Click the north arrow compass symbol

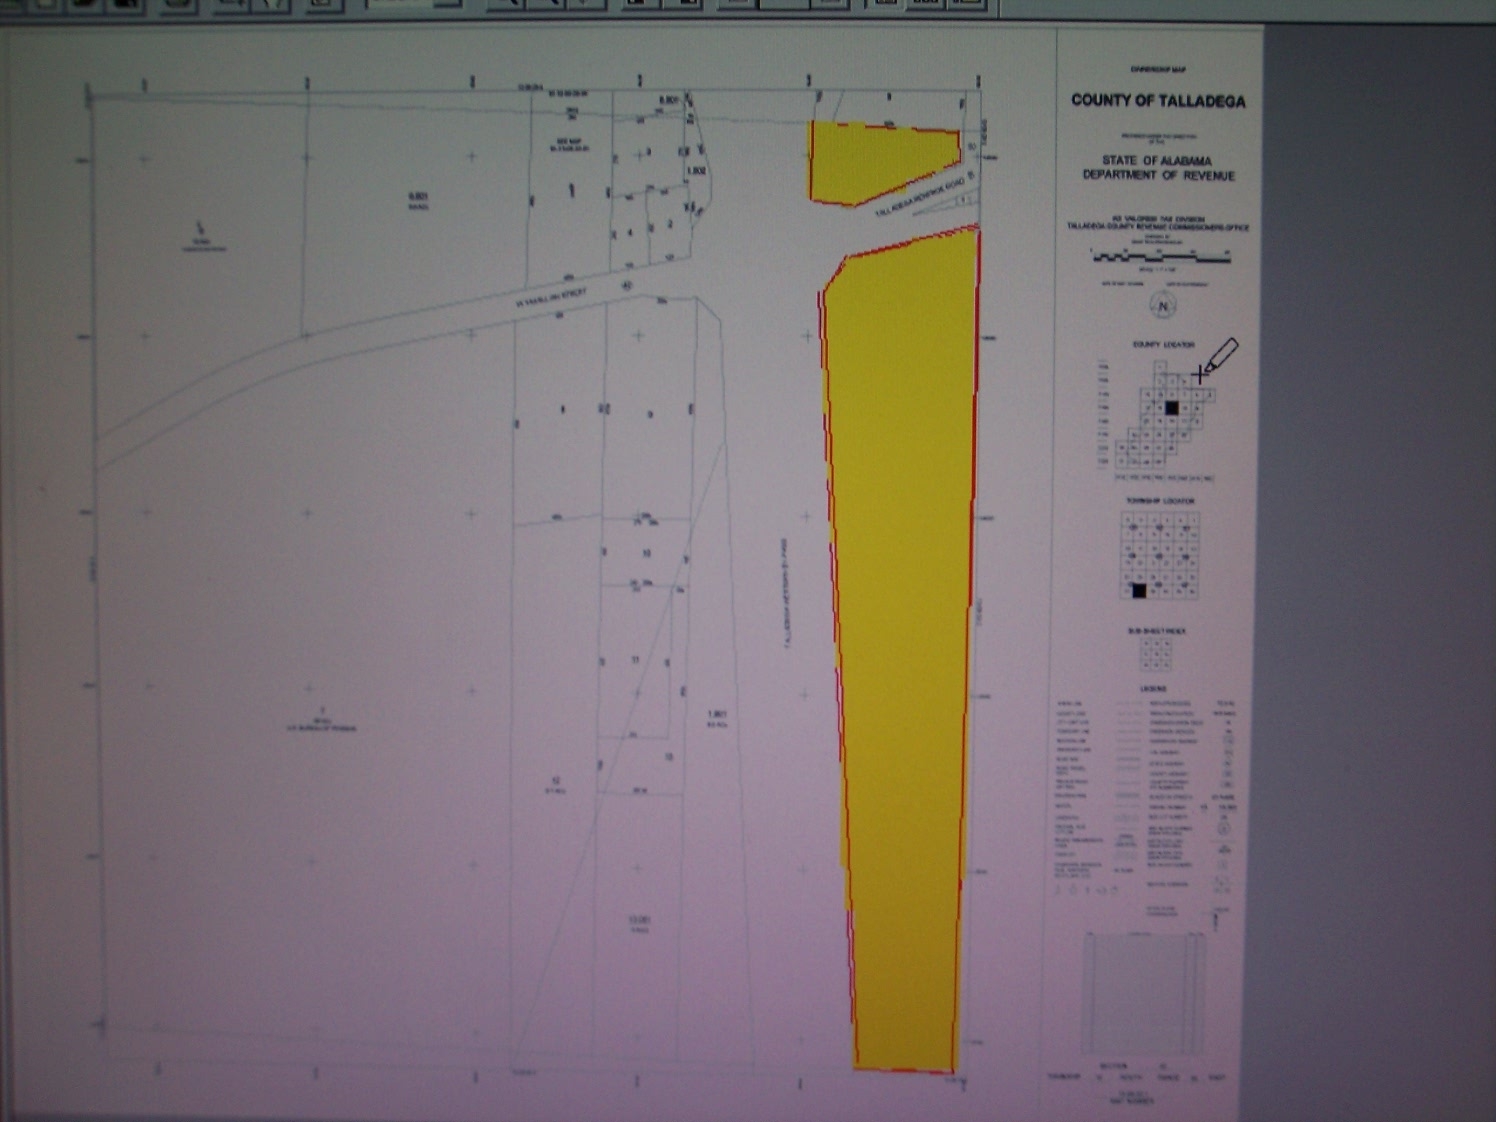point(1162,306)
